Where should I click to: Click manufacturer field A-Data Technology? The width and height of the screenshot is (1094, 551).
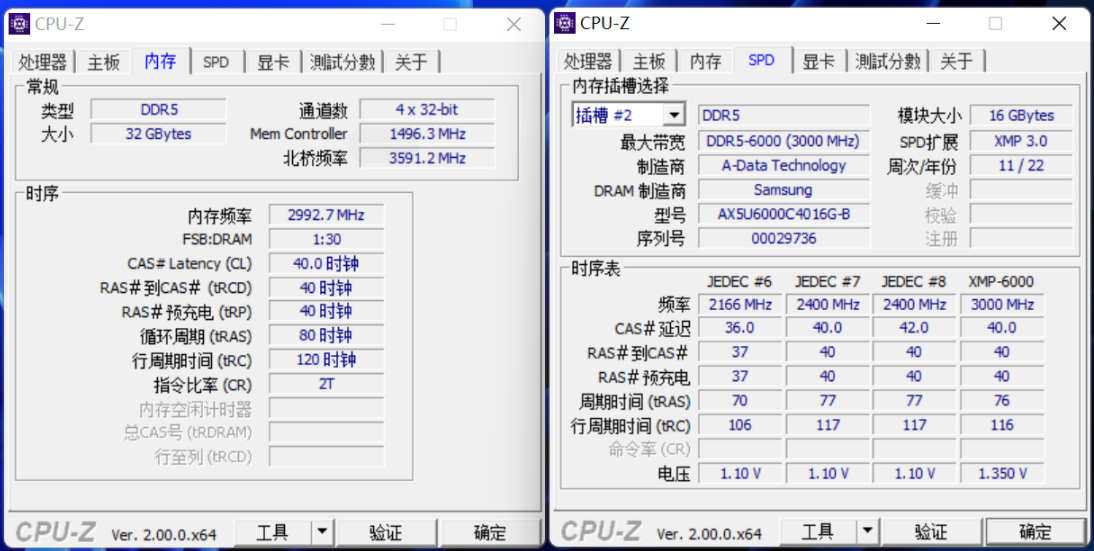pos(784,166)
